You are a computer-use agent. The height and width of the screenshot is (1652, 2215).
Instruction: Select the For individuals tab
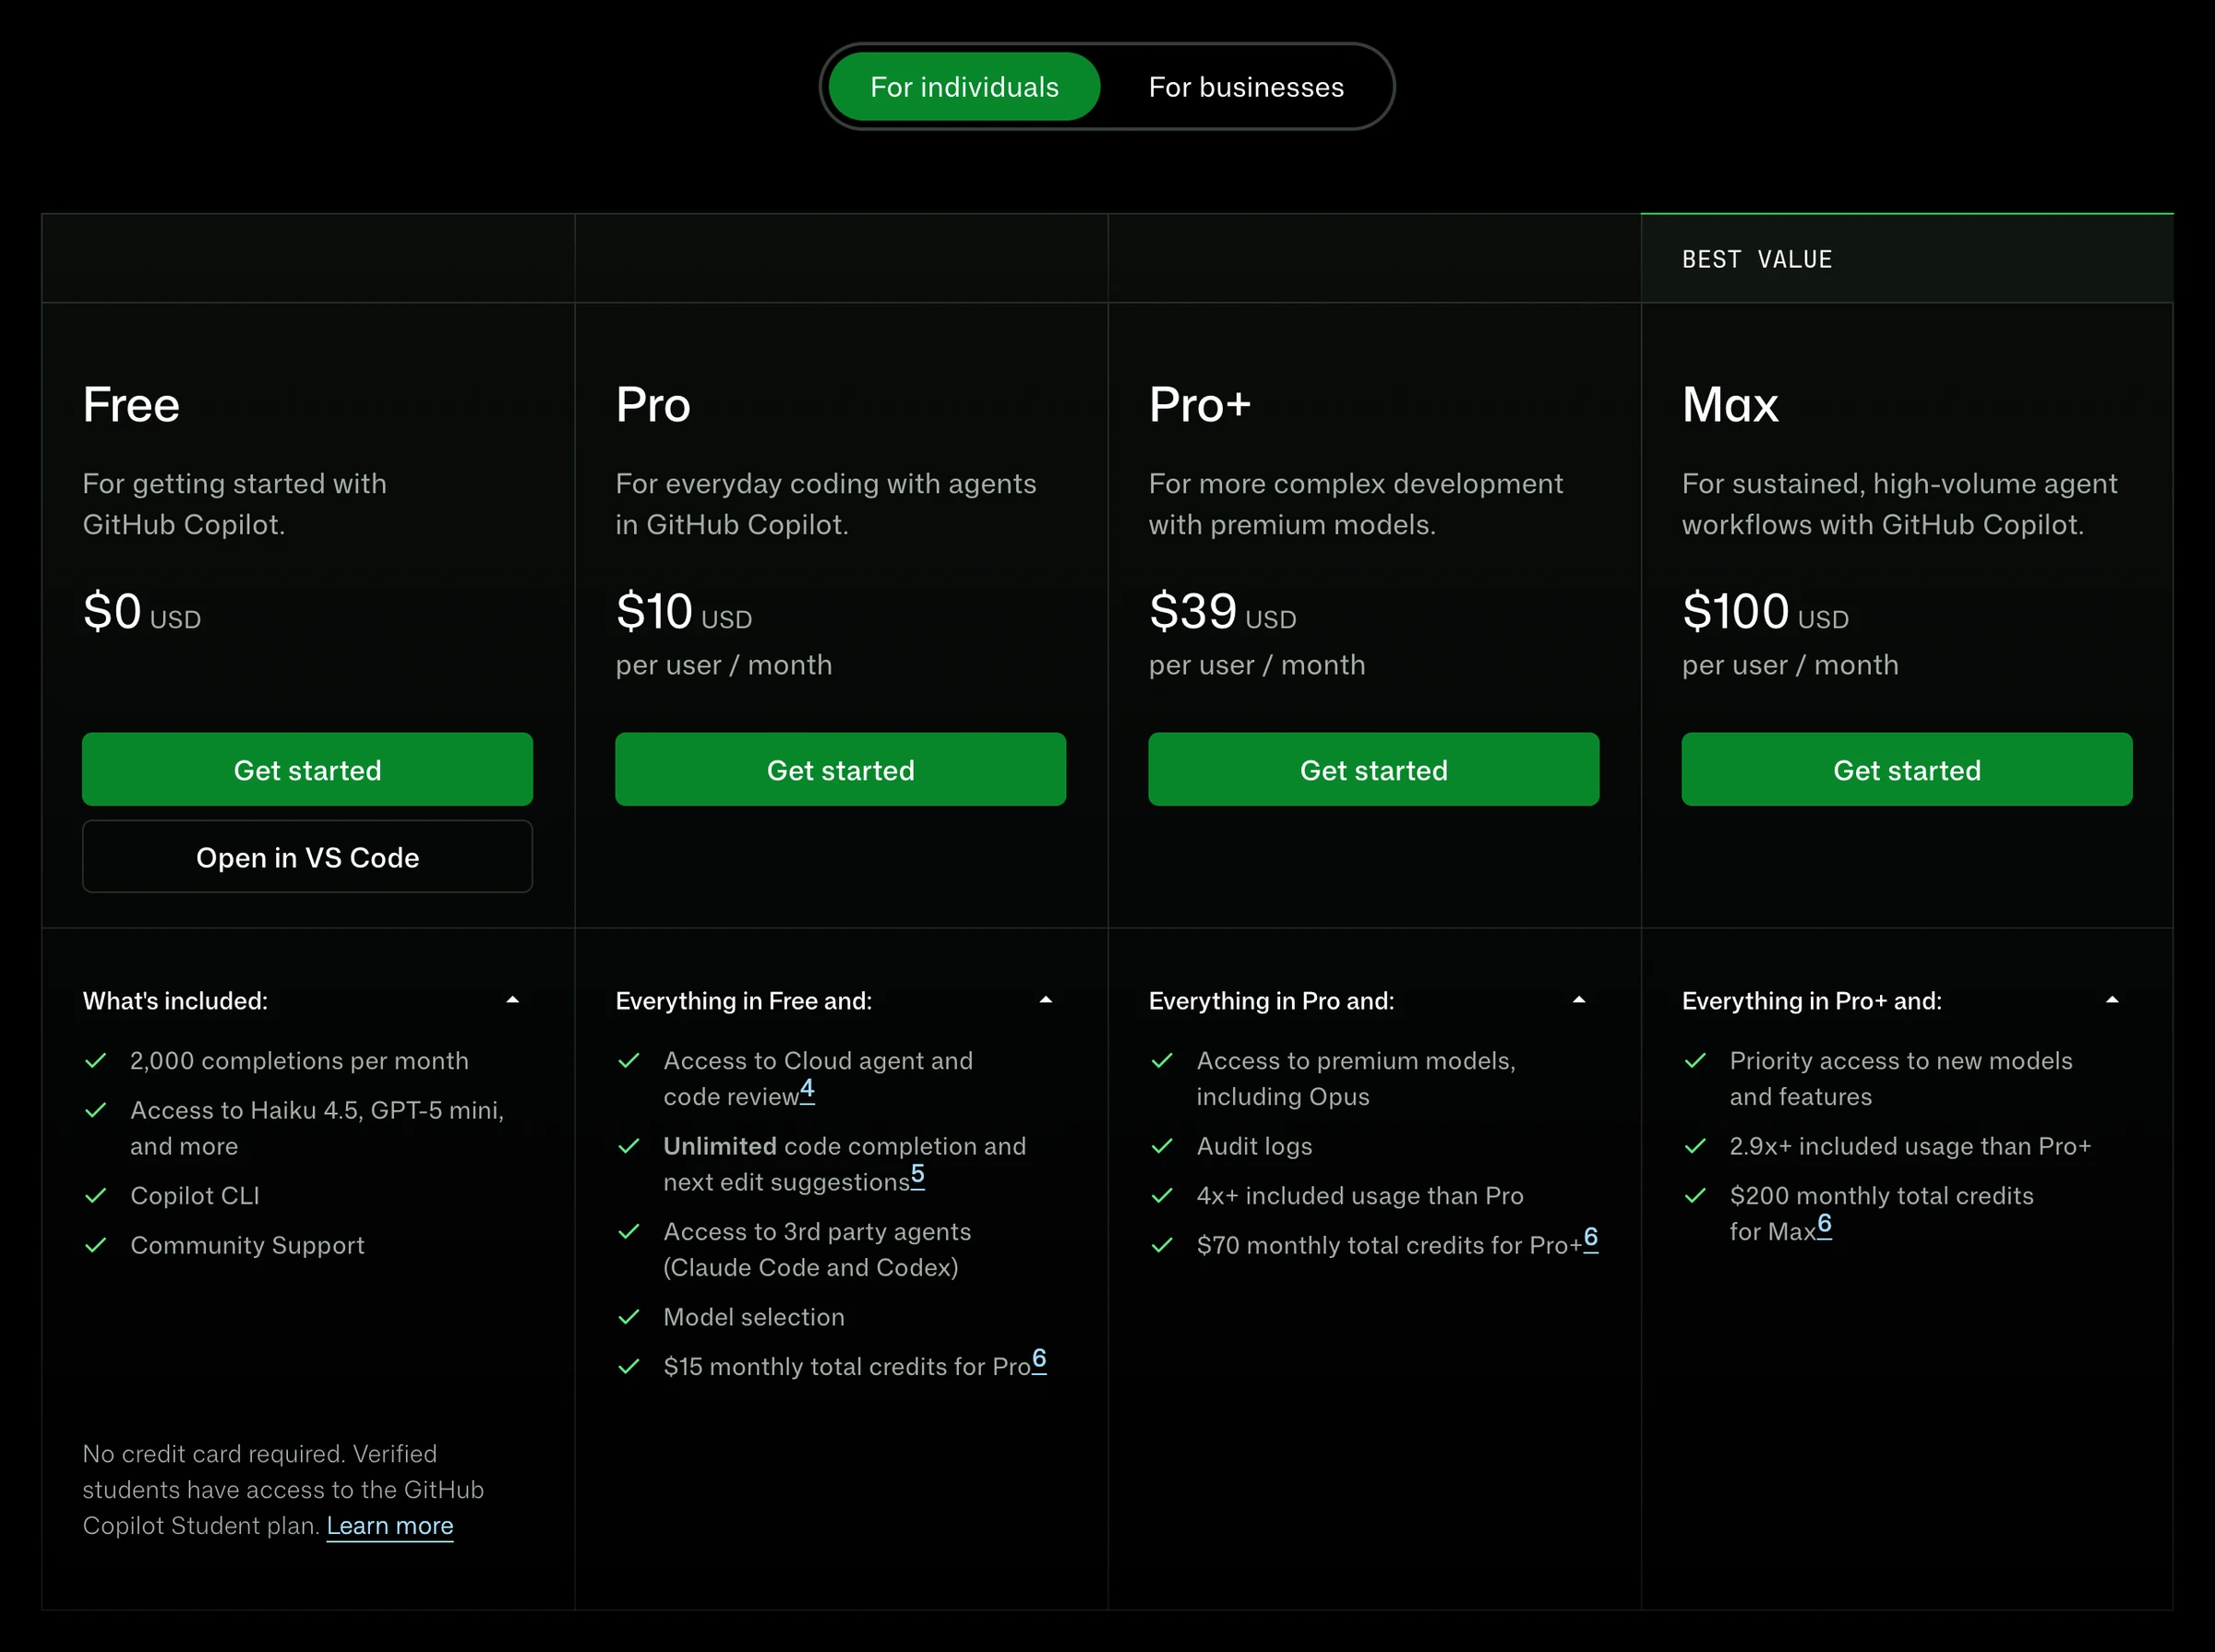(964, 87)
